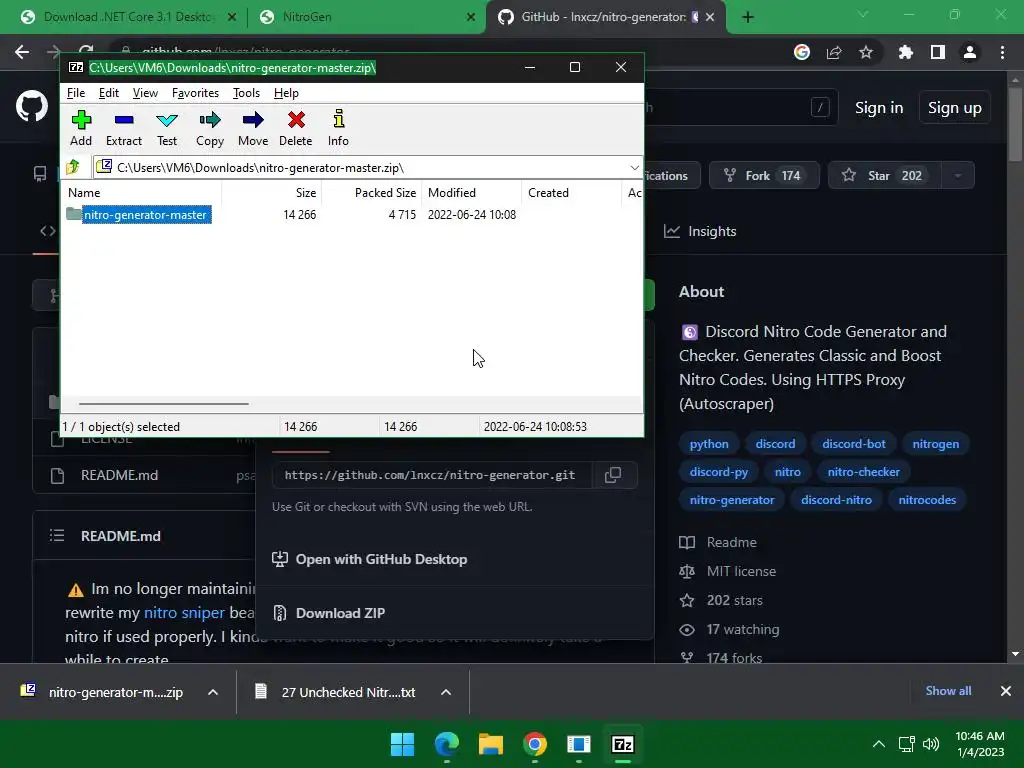Expand the nitro-generator zip download options
The width and height of the screenshot is (1024, 768).
(213, 692)
